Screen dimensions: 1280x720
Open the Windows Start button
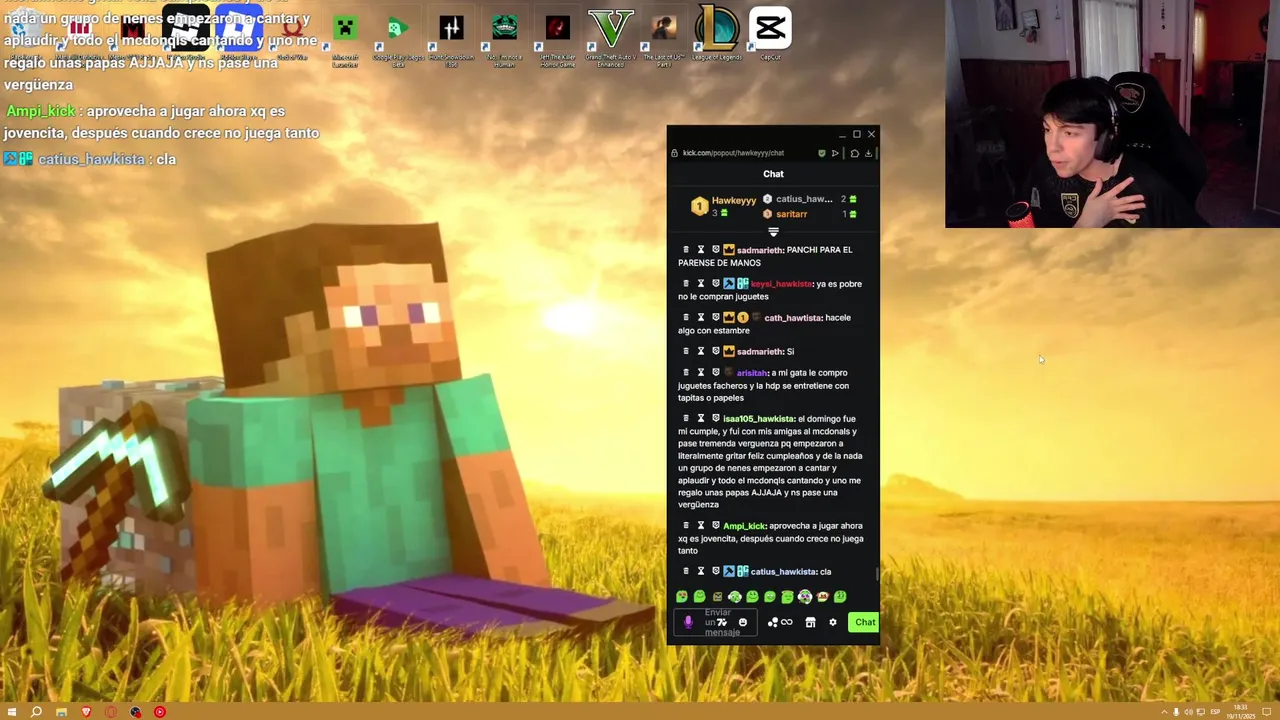11,712
